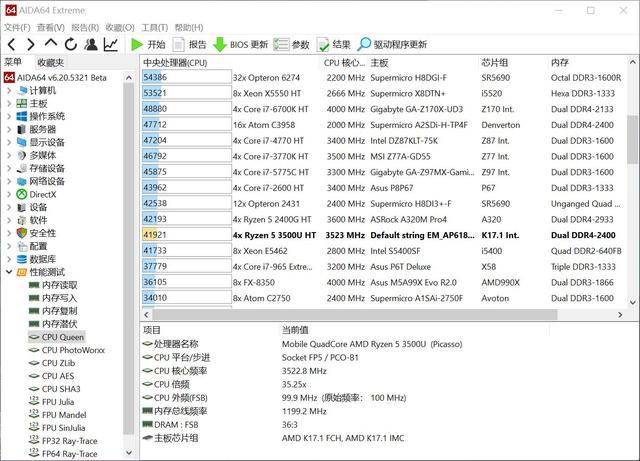
Task: Select AIDA64 v6.20.5321 Beta root item
Action: click(56, 78)
